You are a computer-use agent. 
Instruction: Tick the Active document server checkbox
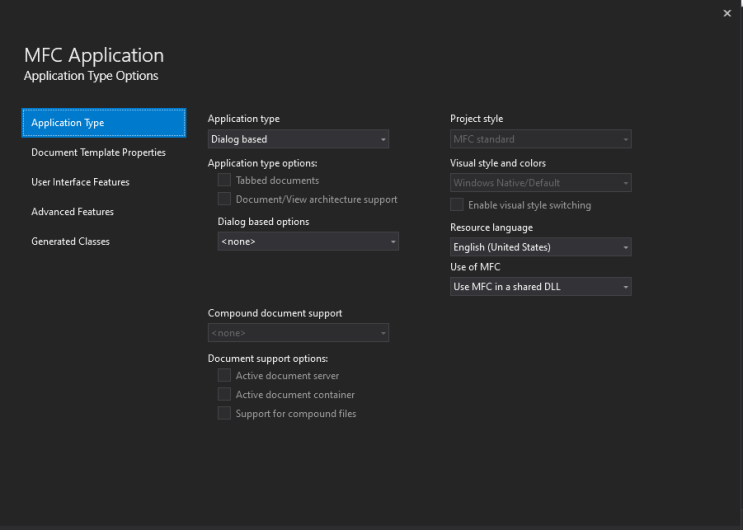click(225, 376)
